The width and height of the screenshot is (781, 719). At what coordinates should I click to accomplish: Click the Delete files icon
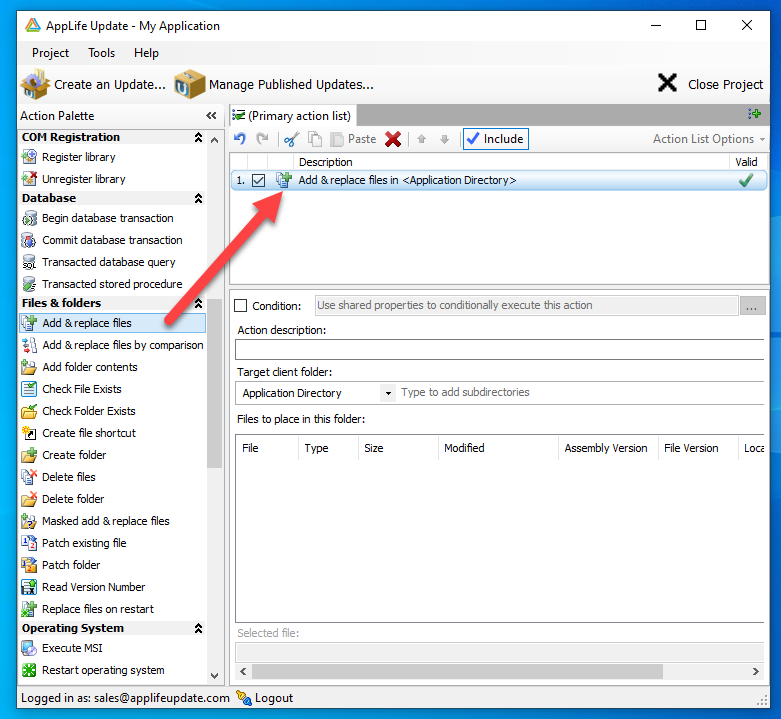pyautogui.click(x=29, y=477)
